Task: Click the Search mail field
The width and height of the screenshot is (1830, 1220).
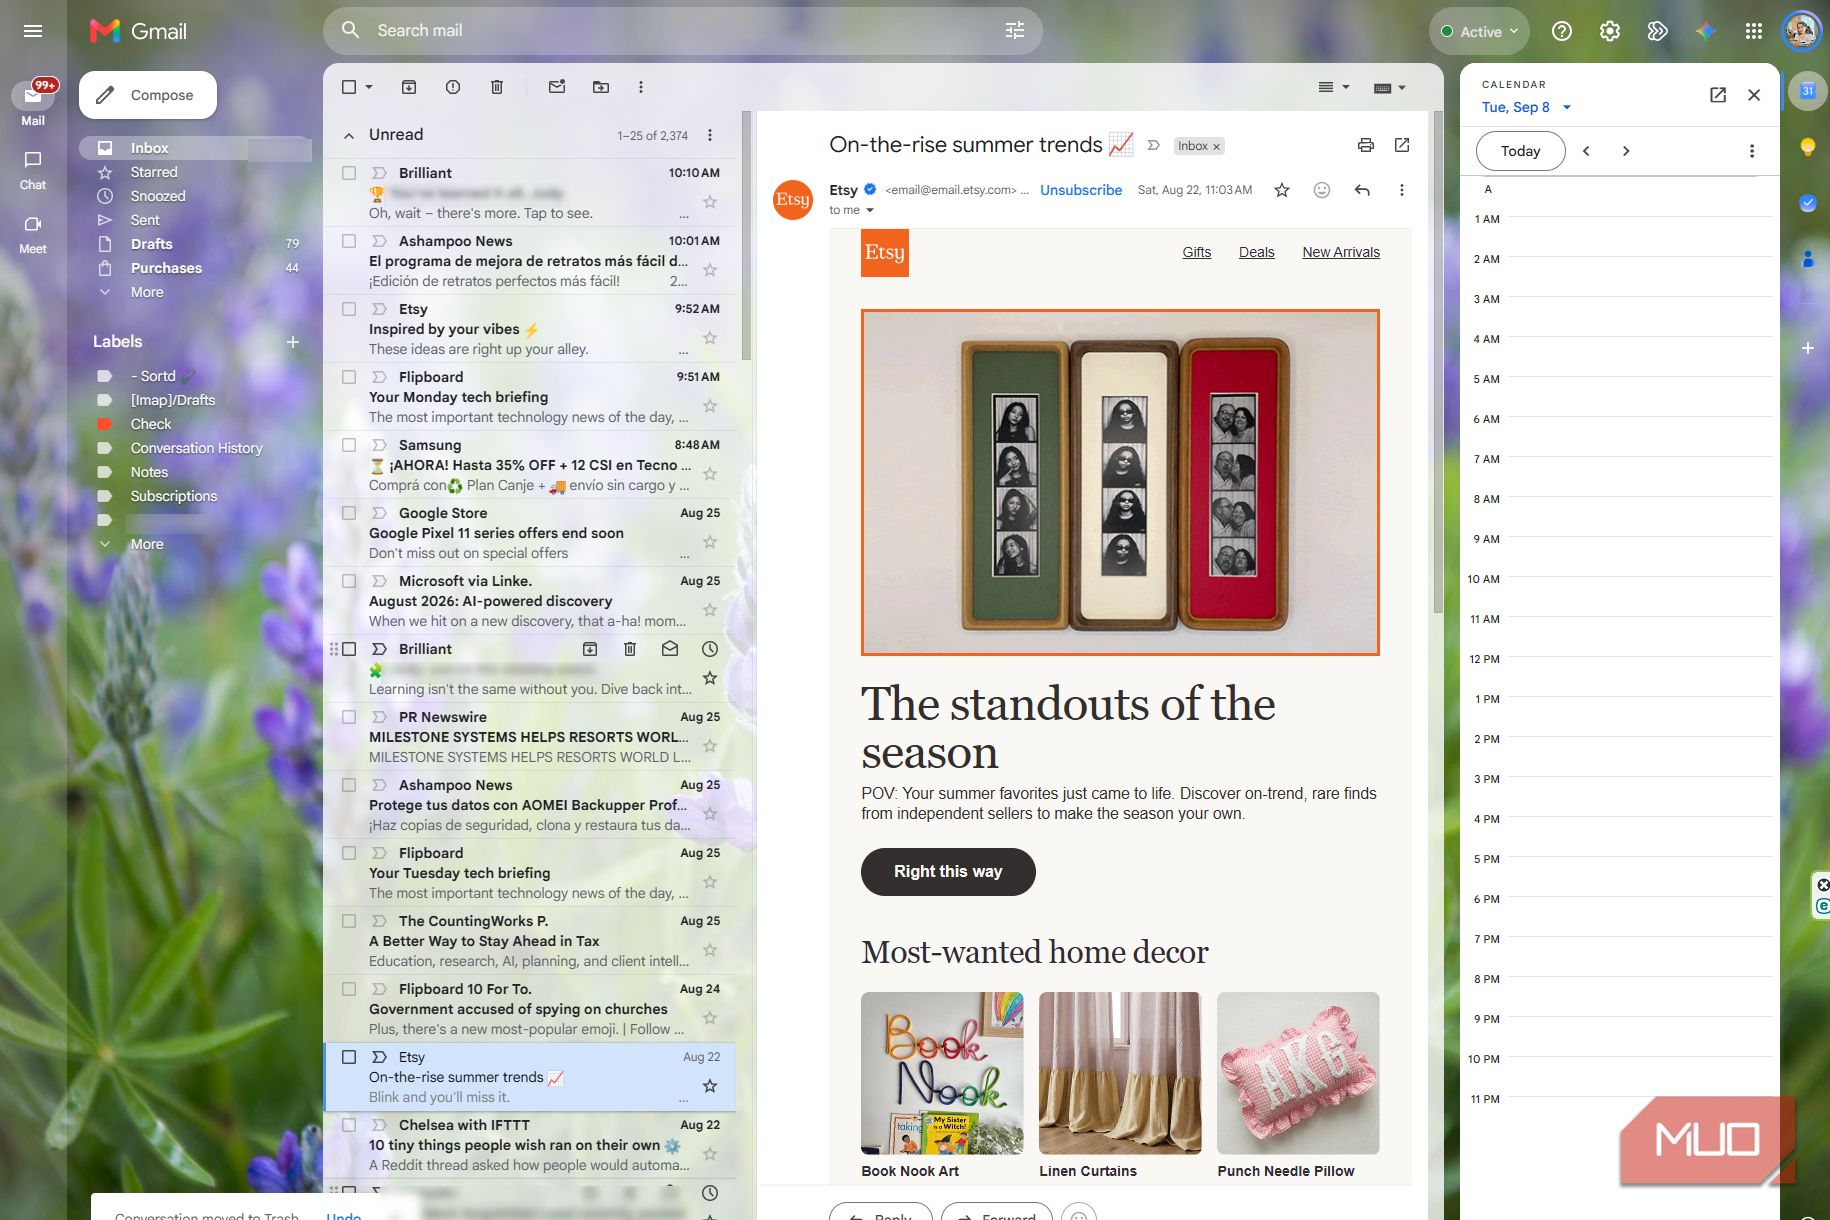Action: [683, 31]
